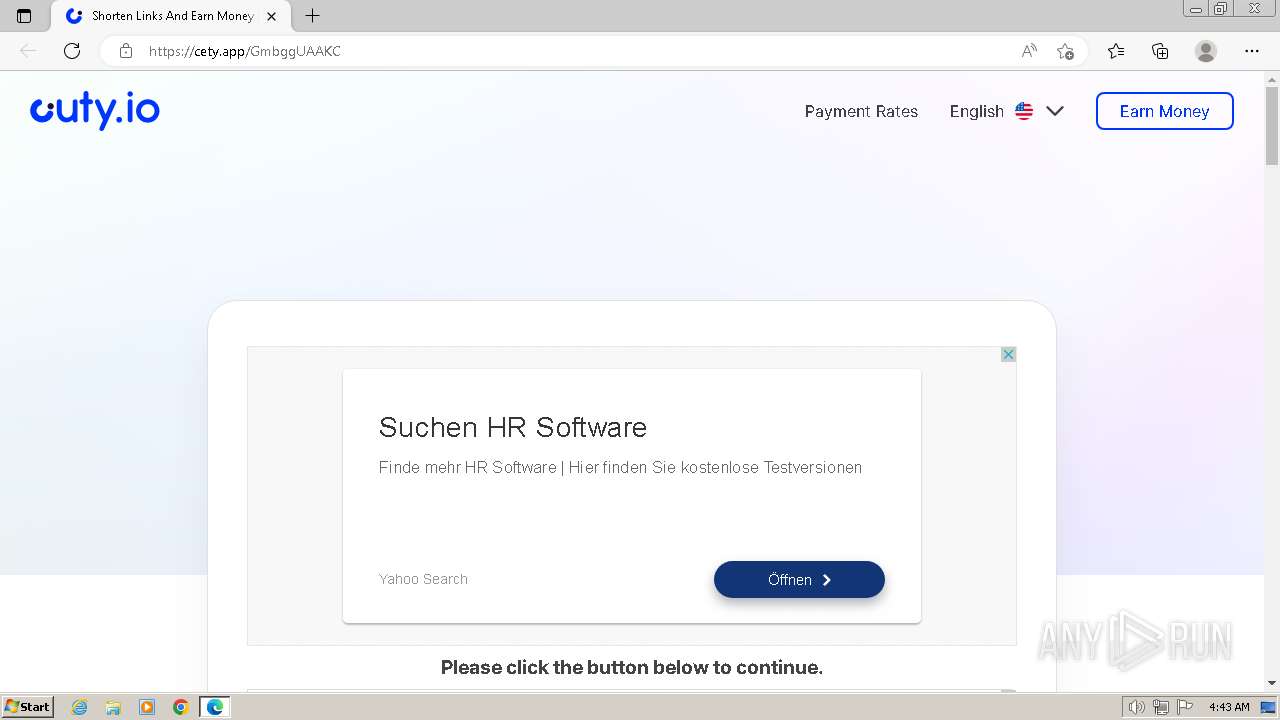Viewport: 1280px width, 720px height.
Task: Open the browser profile menu
Action: click(1206, 51)
